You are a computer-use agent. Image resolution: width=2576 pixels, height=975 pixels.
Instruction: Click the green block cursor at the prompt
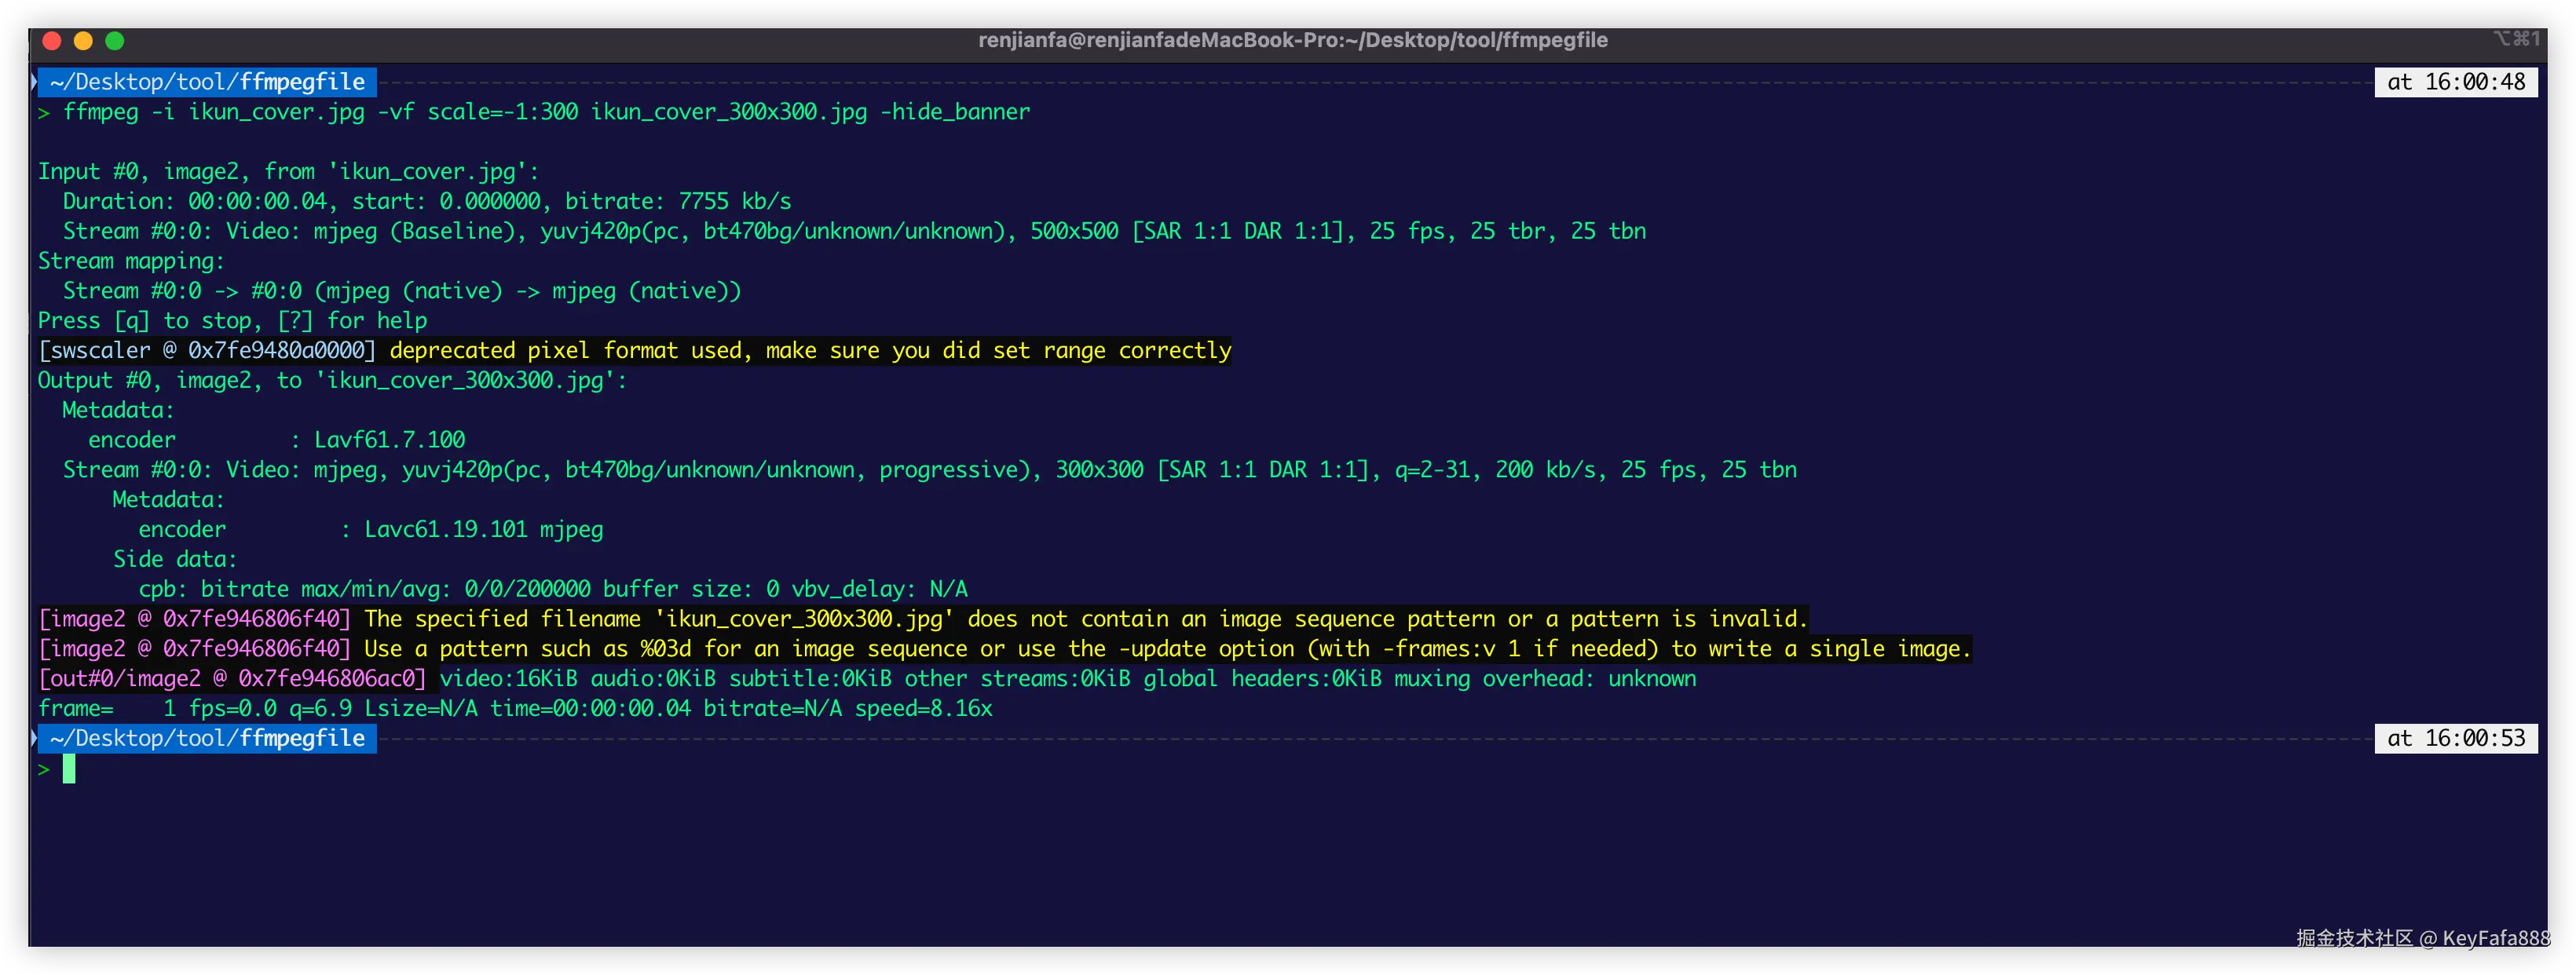click(x=69, y=769)
